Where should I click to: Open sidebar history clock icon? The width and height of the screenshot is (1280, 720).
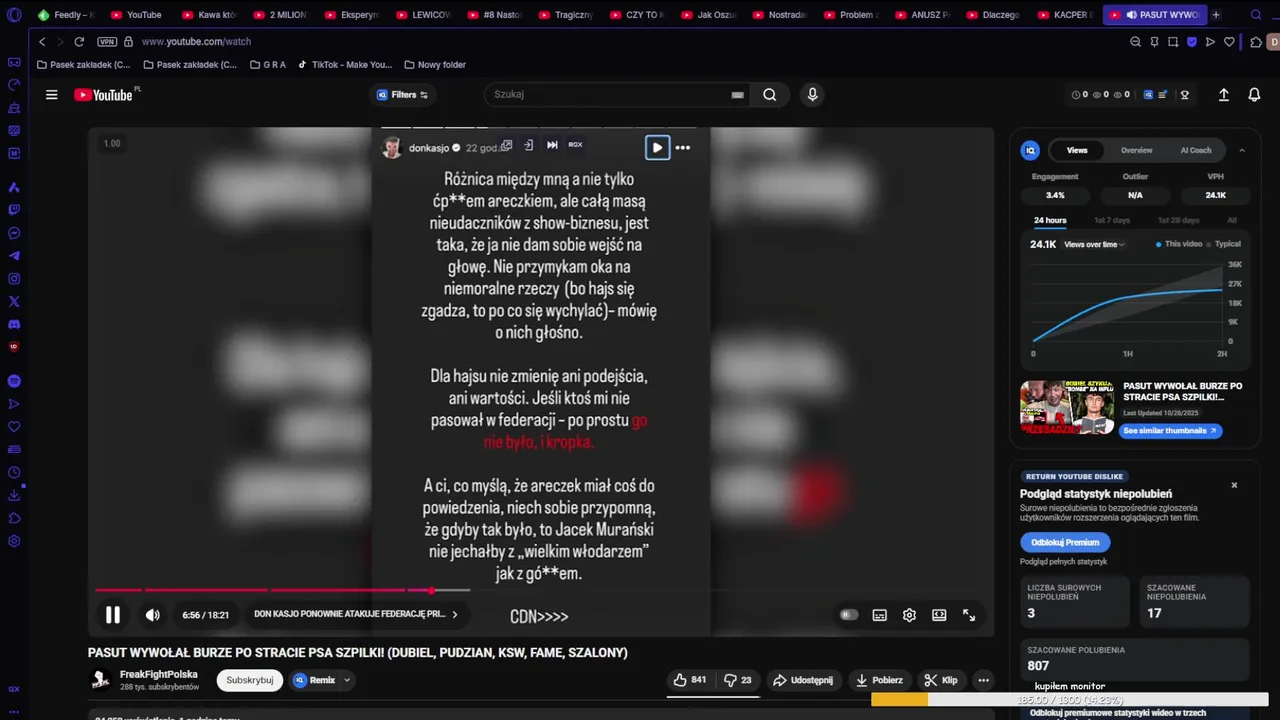pos(14,472)
